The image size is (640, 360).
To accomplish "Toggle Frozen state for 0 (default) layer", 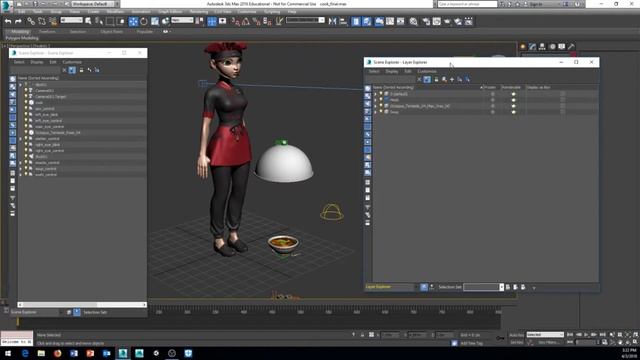I will coord(493,94).
